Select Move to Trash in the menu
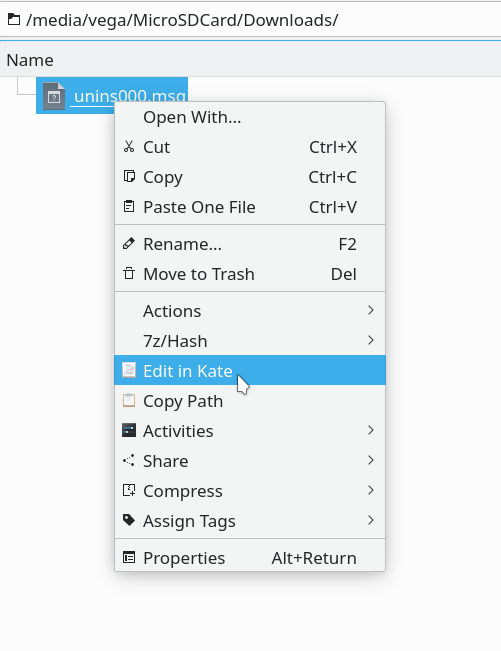The width and height of the screenshot is (501, 651). [250, 274]
